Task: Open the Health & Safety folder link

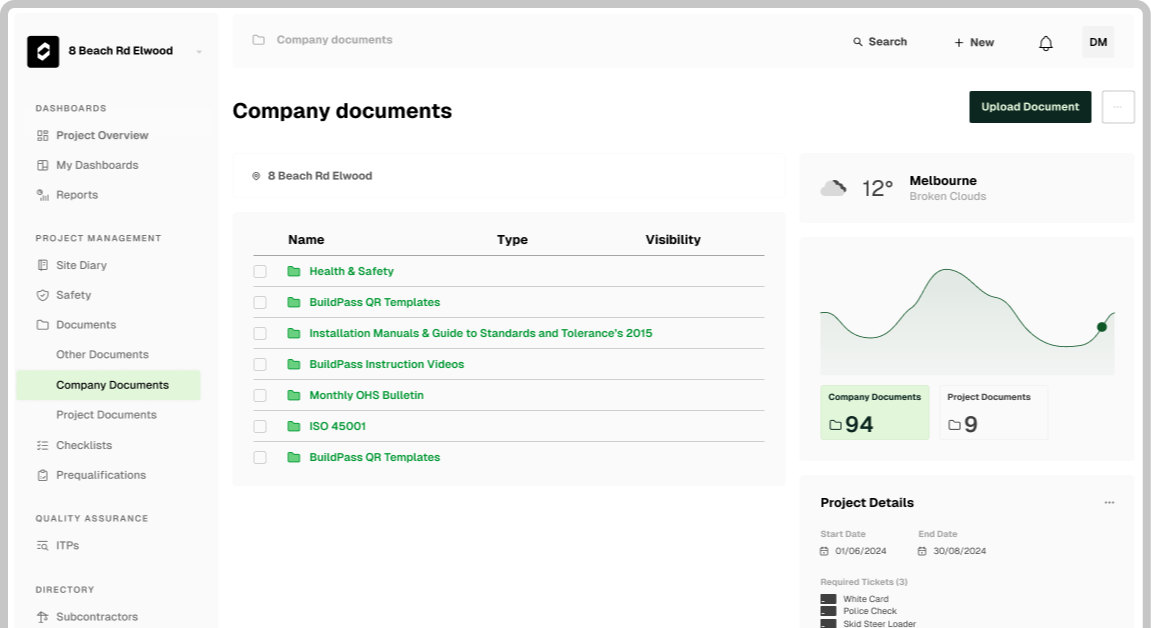Action: pyautogui.click(x=352, y=271)
